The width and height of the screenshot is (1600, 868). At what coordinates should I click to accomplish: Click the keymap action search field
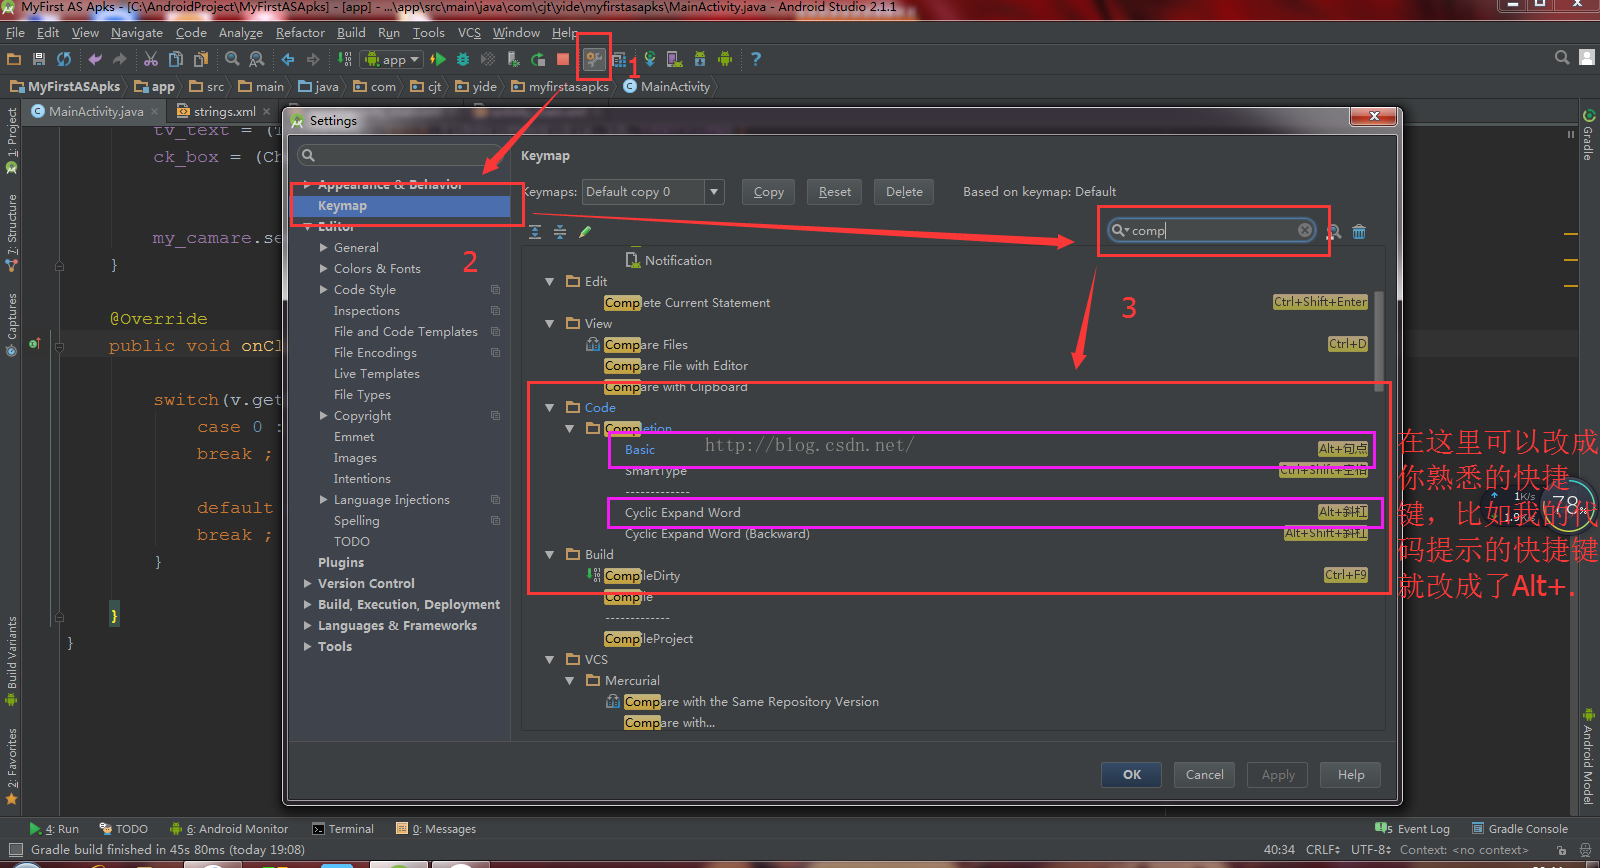pyautogui.click(x=1211, y=230)
